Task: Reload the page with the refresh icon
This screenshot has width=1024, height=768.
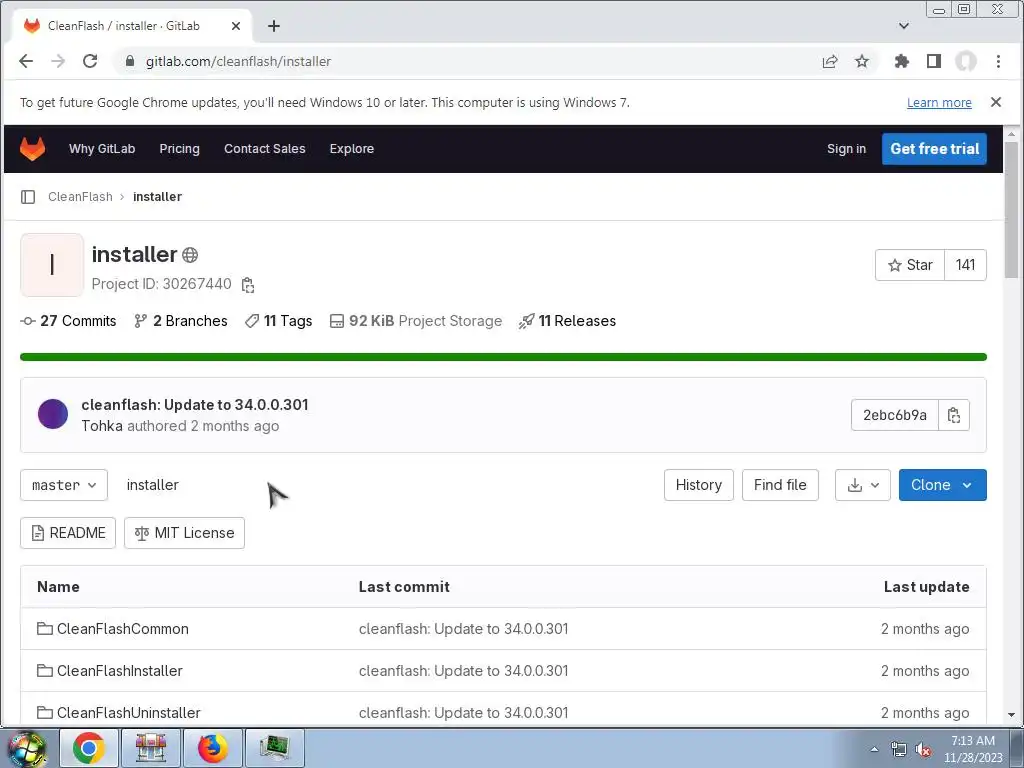Action: [x=90, y=61]
